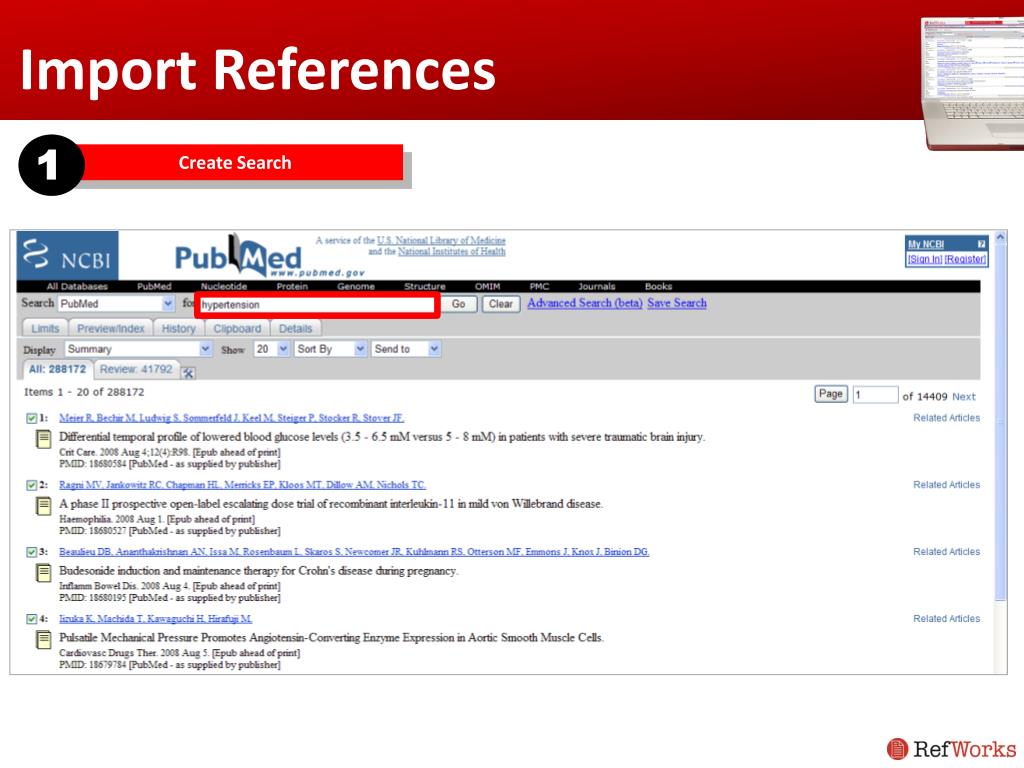
Task: Open authors link Ragni MV, Jankowitz RC
Action: click(x=242, y=485)
